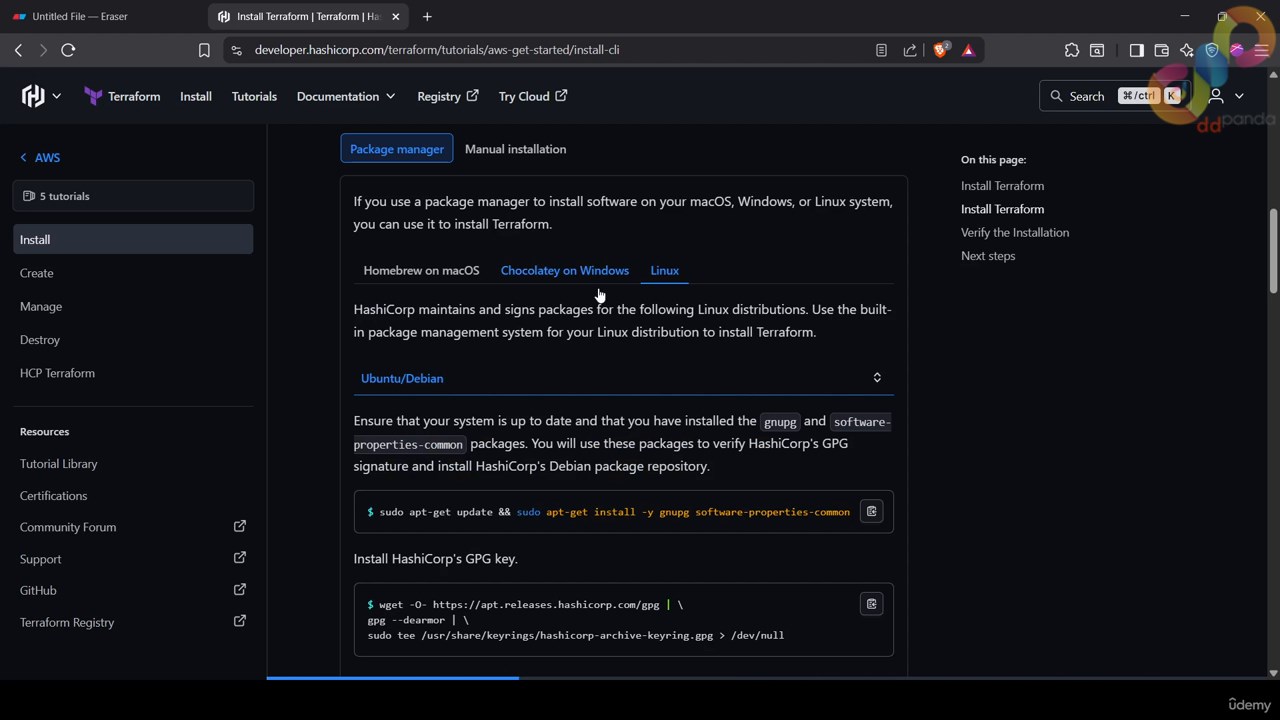
Task: Click the 5 tutorials badge
Action: pos(133,196)
